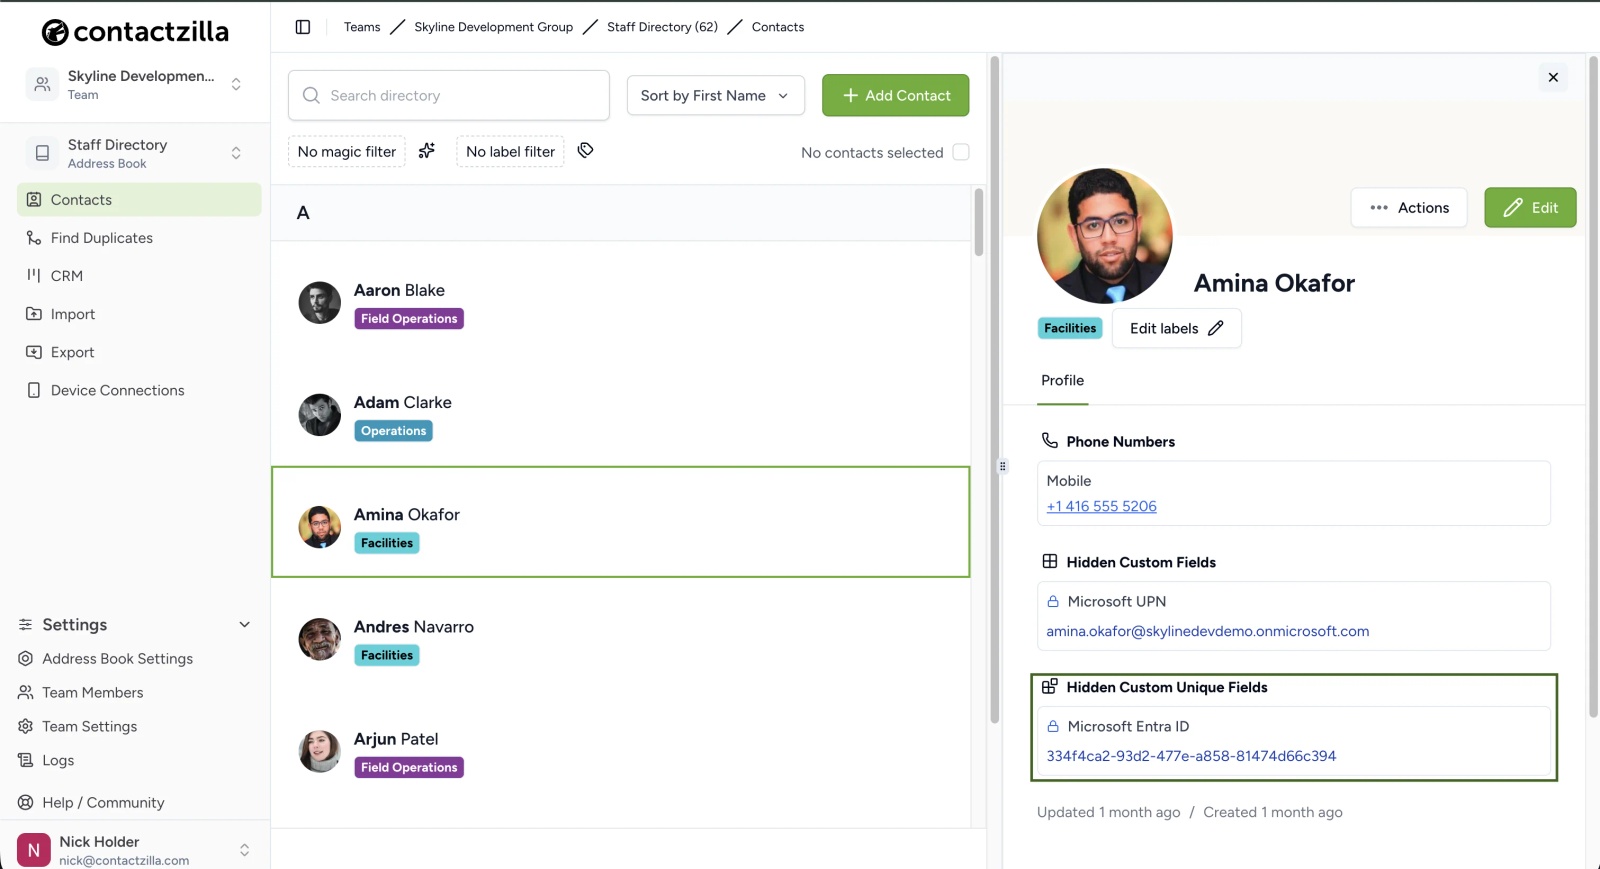
Task: Click the label filter tag icon
Action: click(x=586, y=150)
